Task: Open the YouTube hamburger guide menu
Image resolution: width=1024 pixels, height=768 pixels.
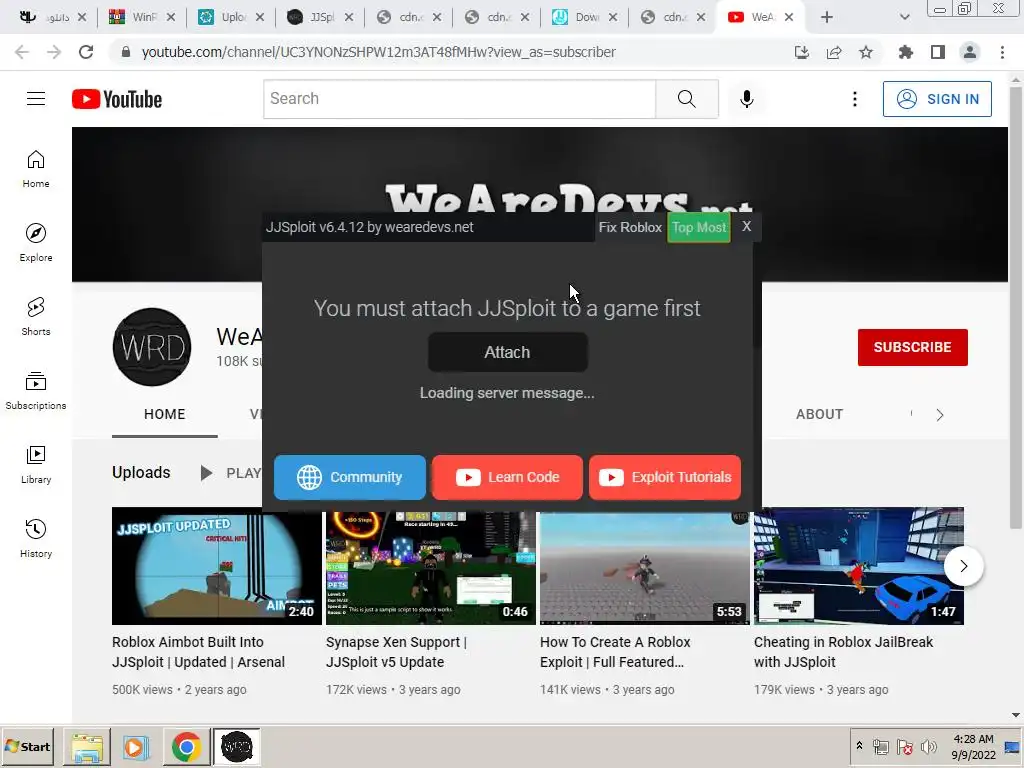Action: tap(36, 99)
